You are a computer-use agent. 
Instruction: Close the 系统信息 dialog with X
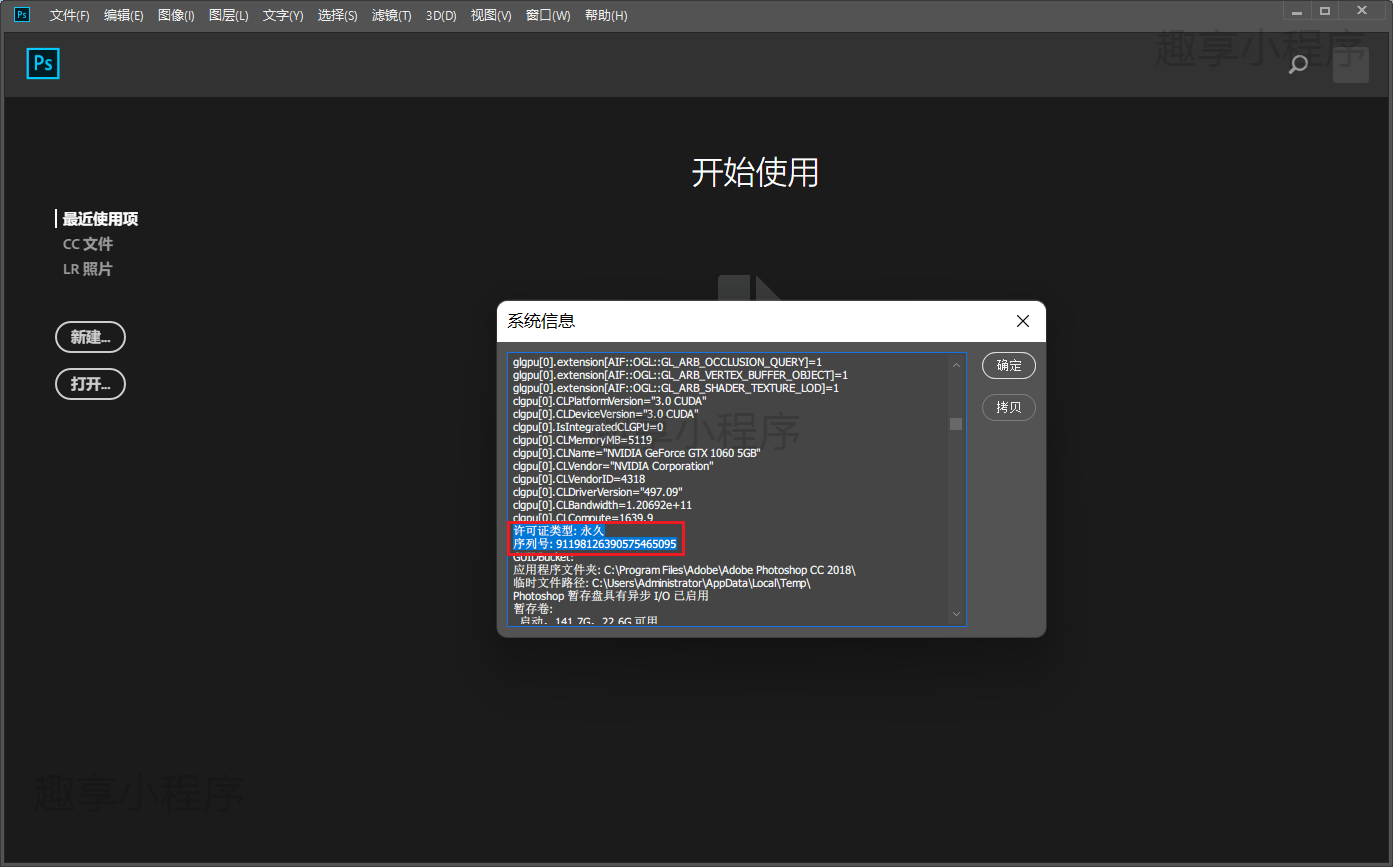tap(1022, 321)
